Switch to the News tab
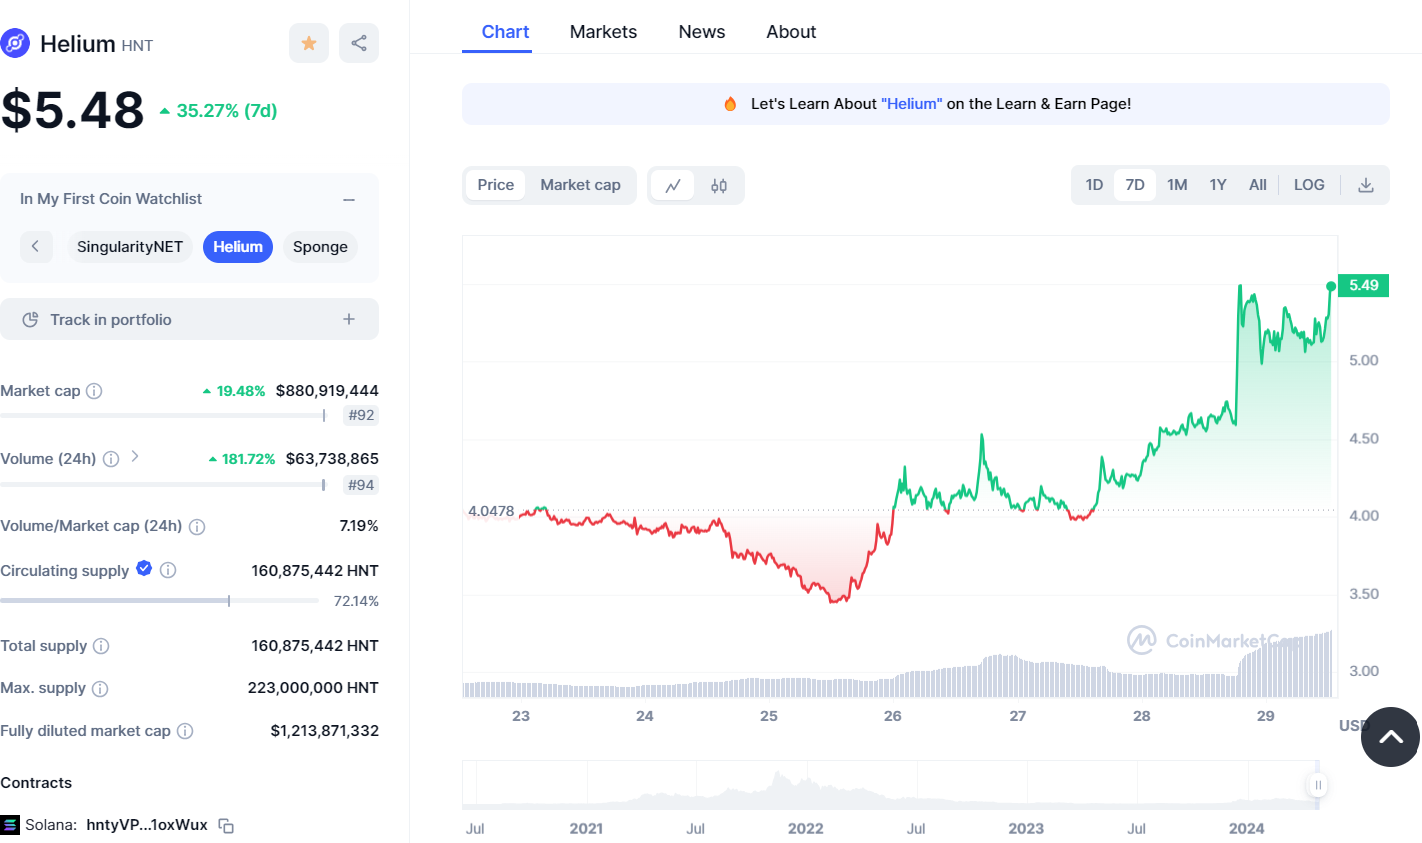Screen dimensions: 1422x843 pyautogui.click(x=702, y=32)
